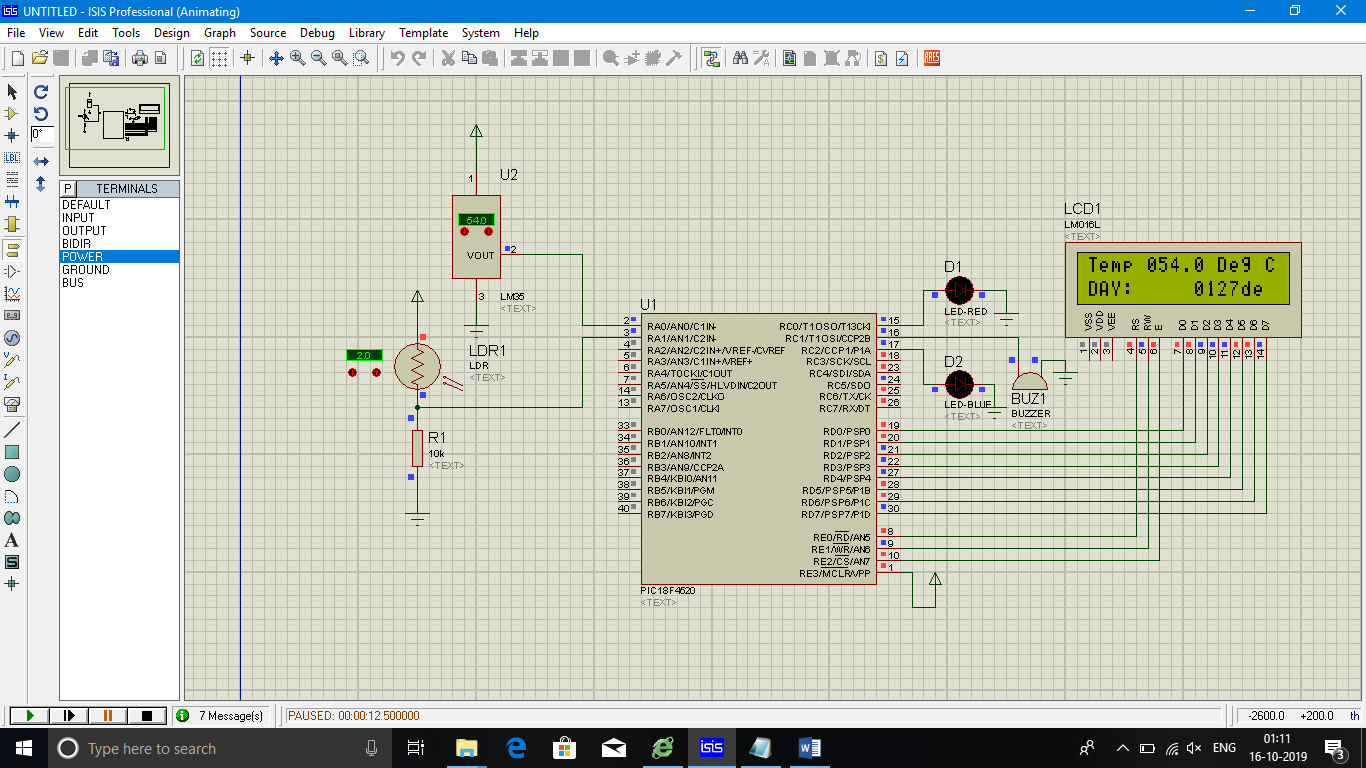
Task: Select wire label (LBL) mode
Action: (x=12, y=158)
